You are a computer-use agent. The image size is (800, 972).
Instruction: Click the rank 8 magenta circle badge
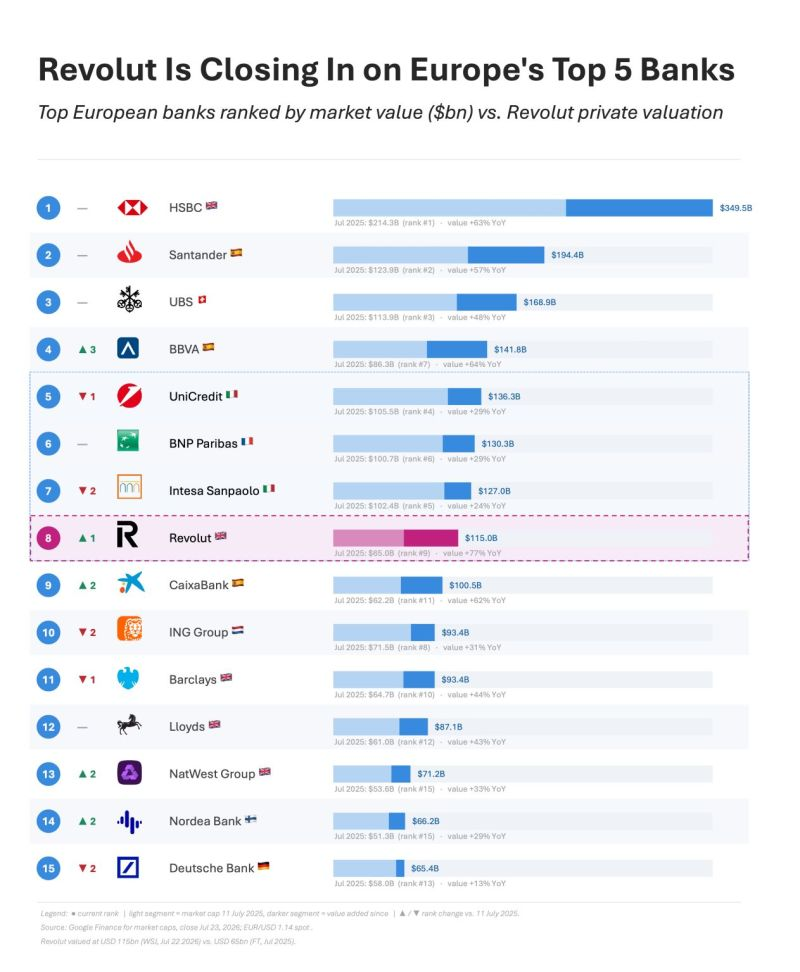(48, 538)
